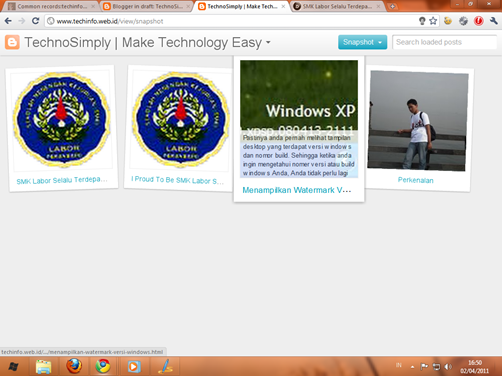502x376 pixels.
Task: Select the TechnoSimply | Make Tech tab
Action: (242, 6)
